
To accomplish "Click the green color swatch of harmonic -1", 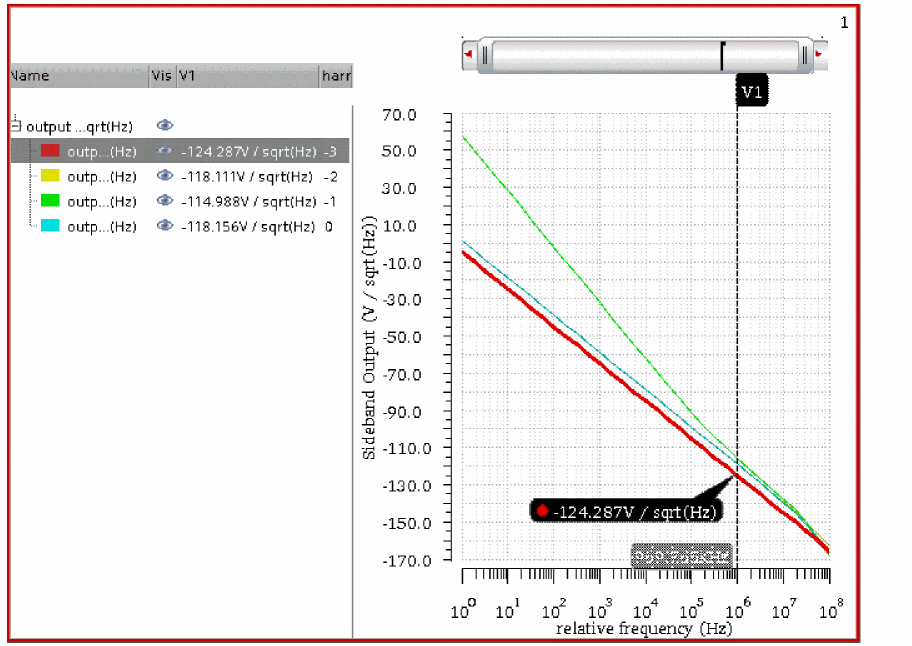I will (50, 201).
